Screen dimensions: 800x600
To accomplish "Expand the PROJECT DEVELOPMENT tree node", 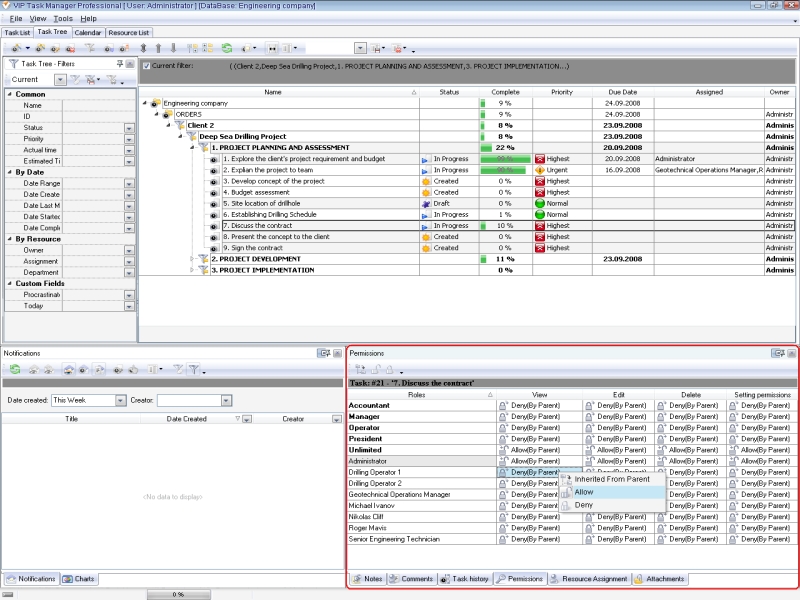I will click(192, 259).
